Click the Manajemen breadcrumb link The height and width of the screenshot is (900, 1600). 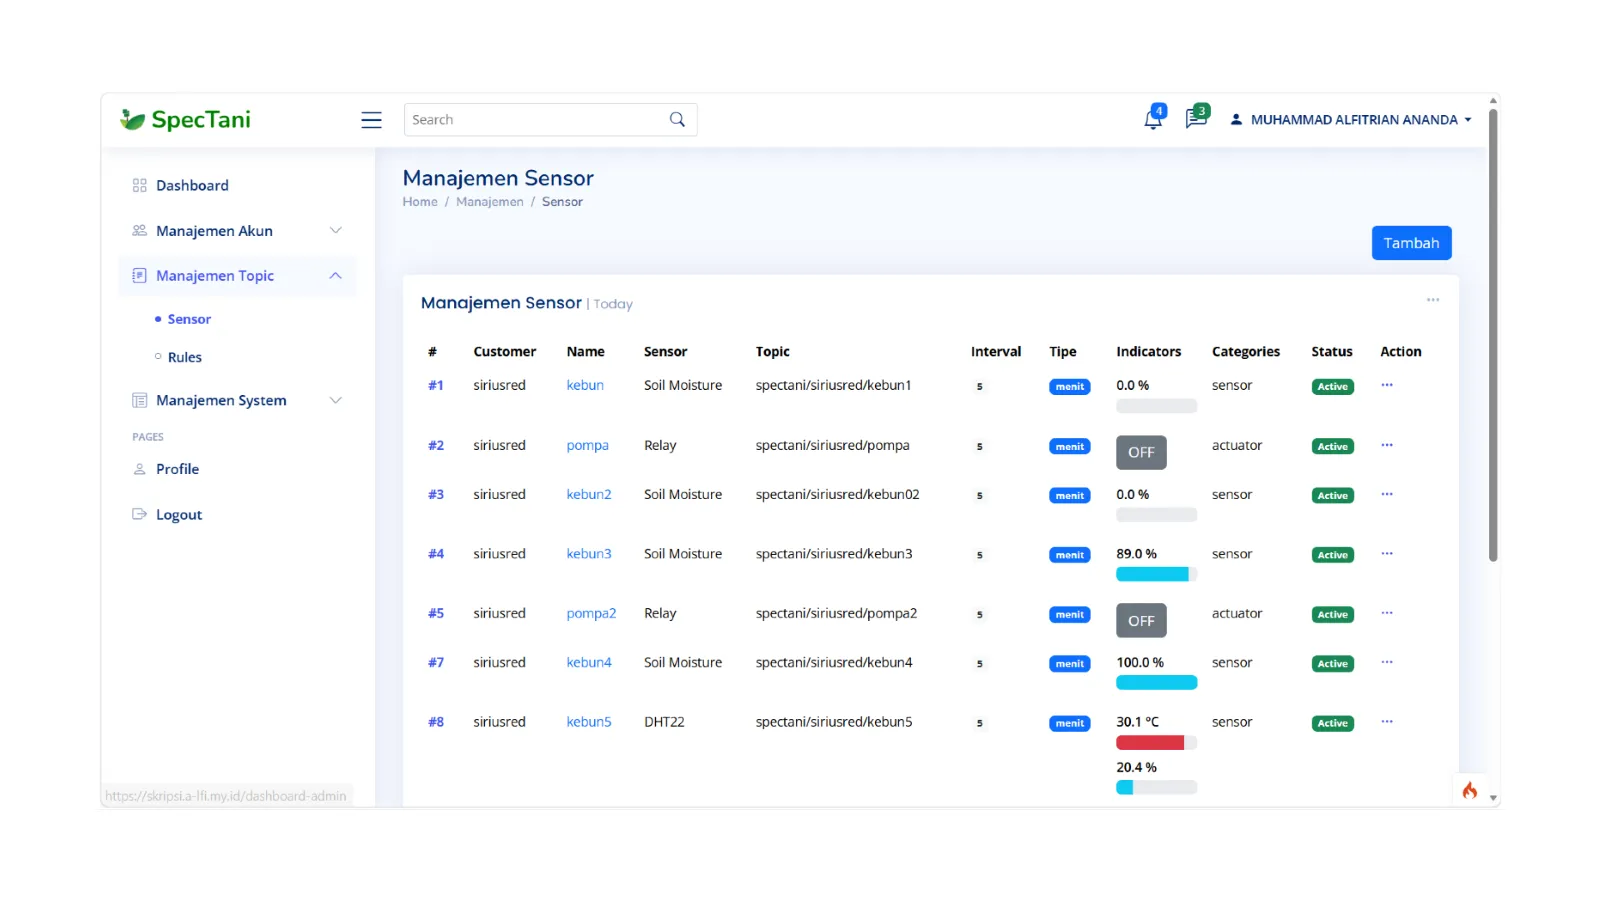[x=490, y=202]
